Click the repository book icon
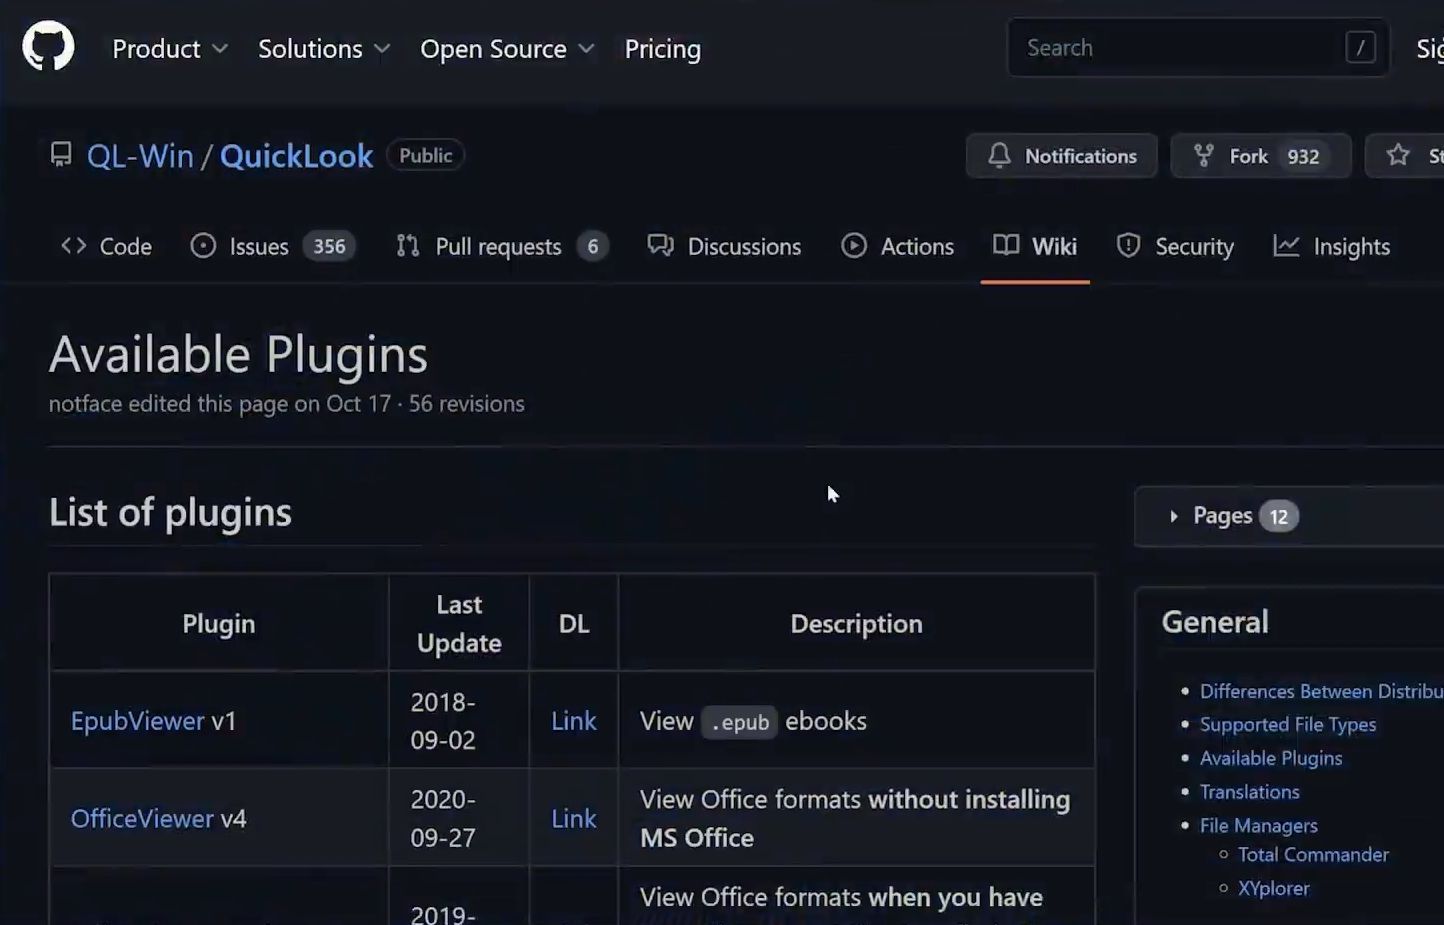Screen dimensions: 1444x925 coord(61,155)
